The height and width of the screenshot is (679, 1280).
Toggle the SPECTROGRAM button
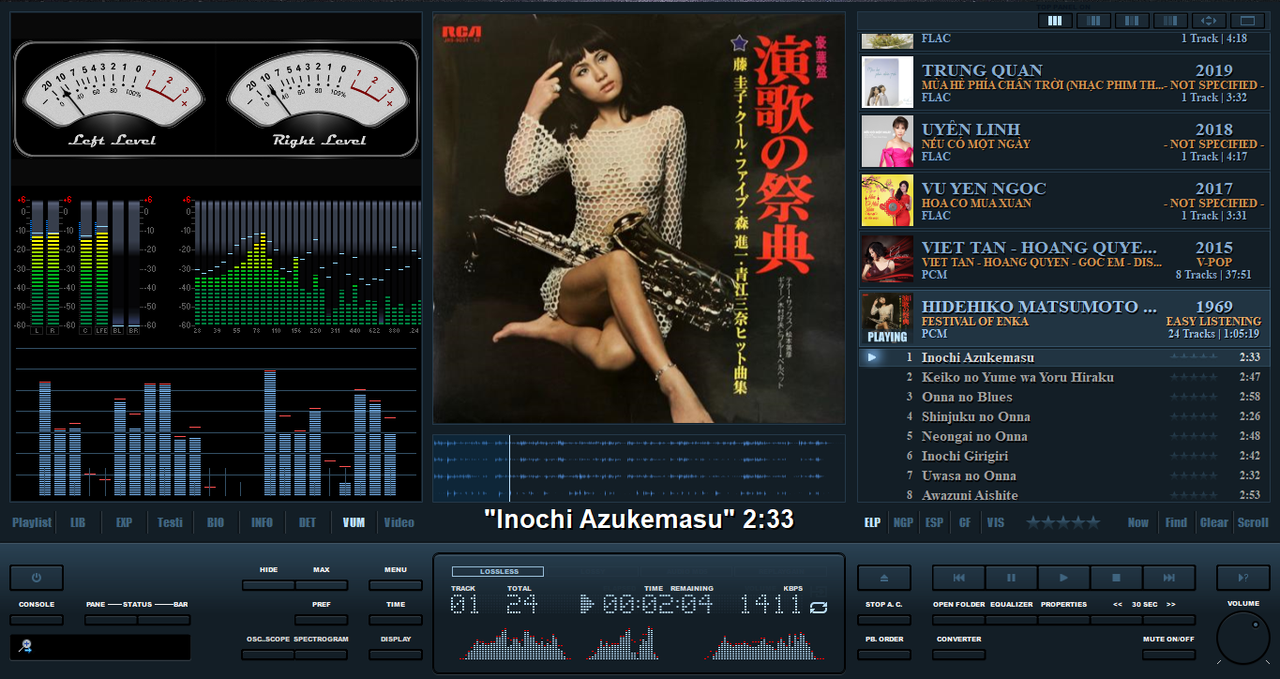(x=321, y=655)
